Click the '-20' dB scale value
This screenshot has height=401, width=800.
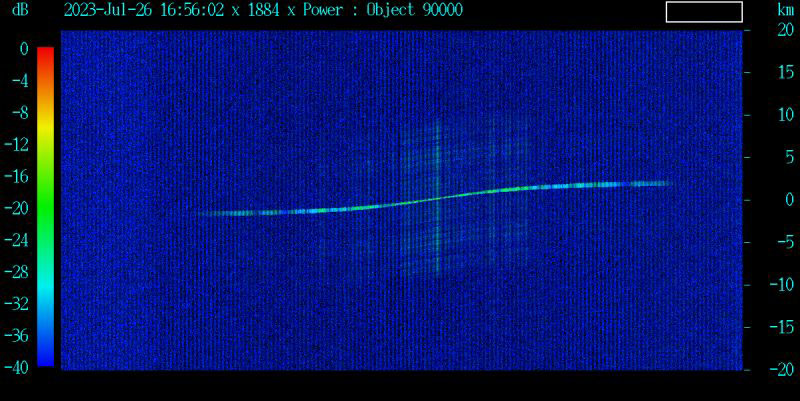point(16,208)
